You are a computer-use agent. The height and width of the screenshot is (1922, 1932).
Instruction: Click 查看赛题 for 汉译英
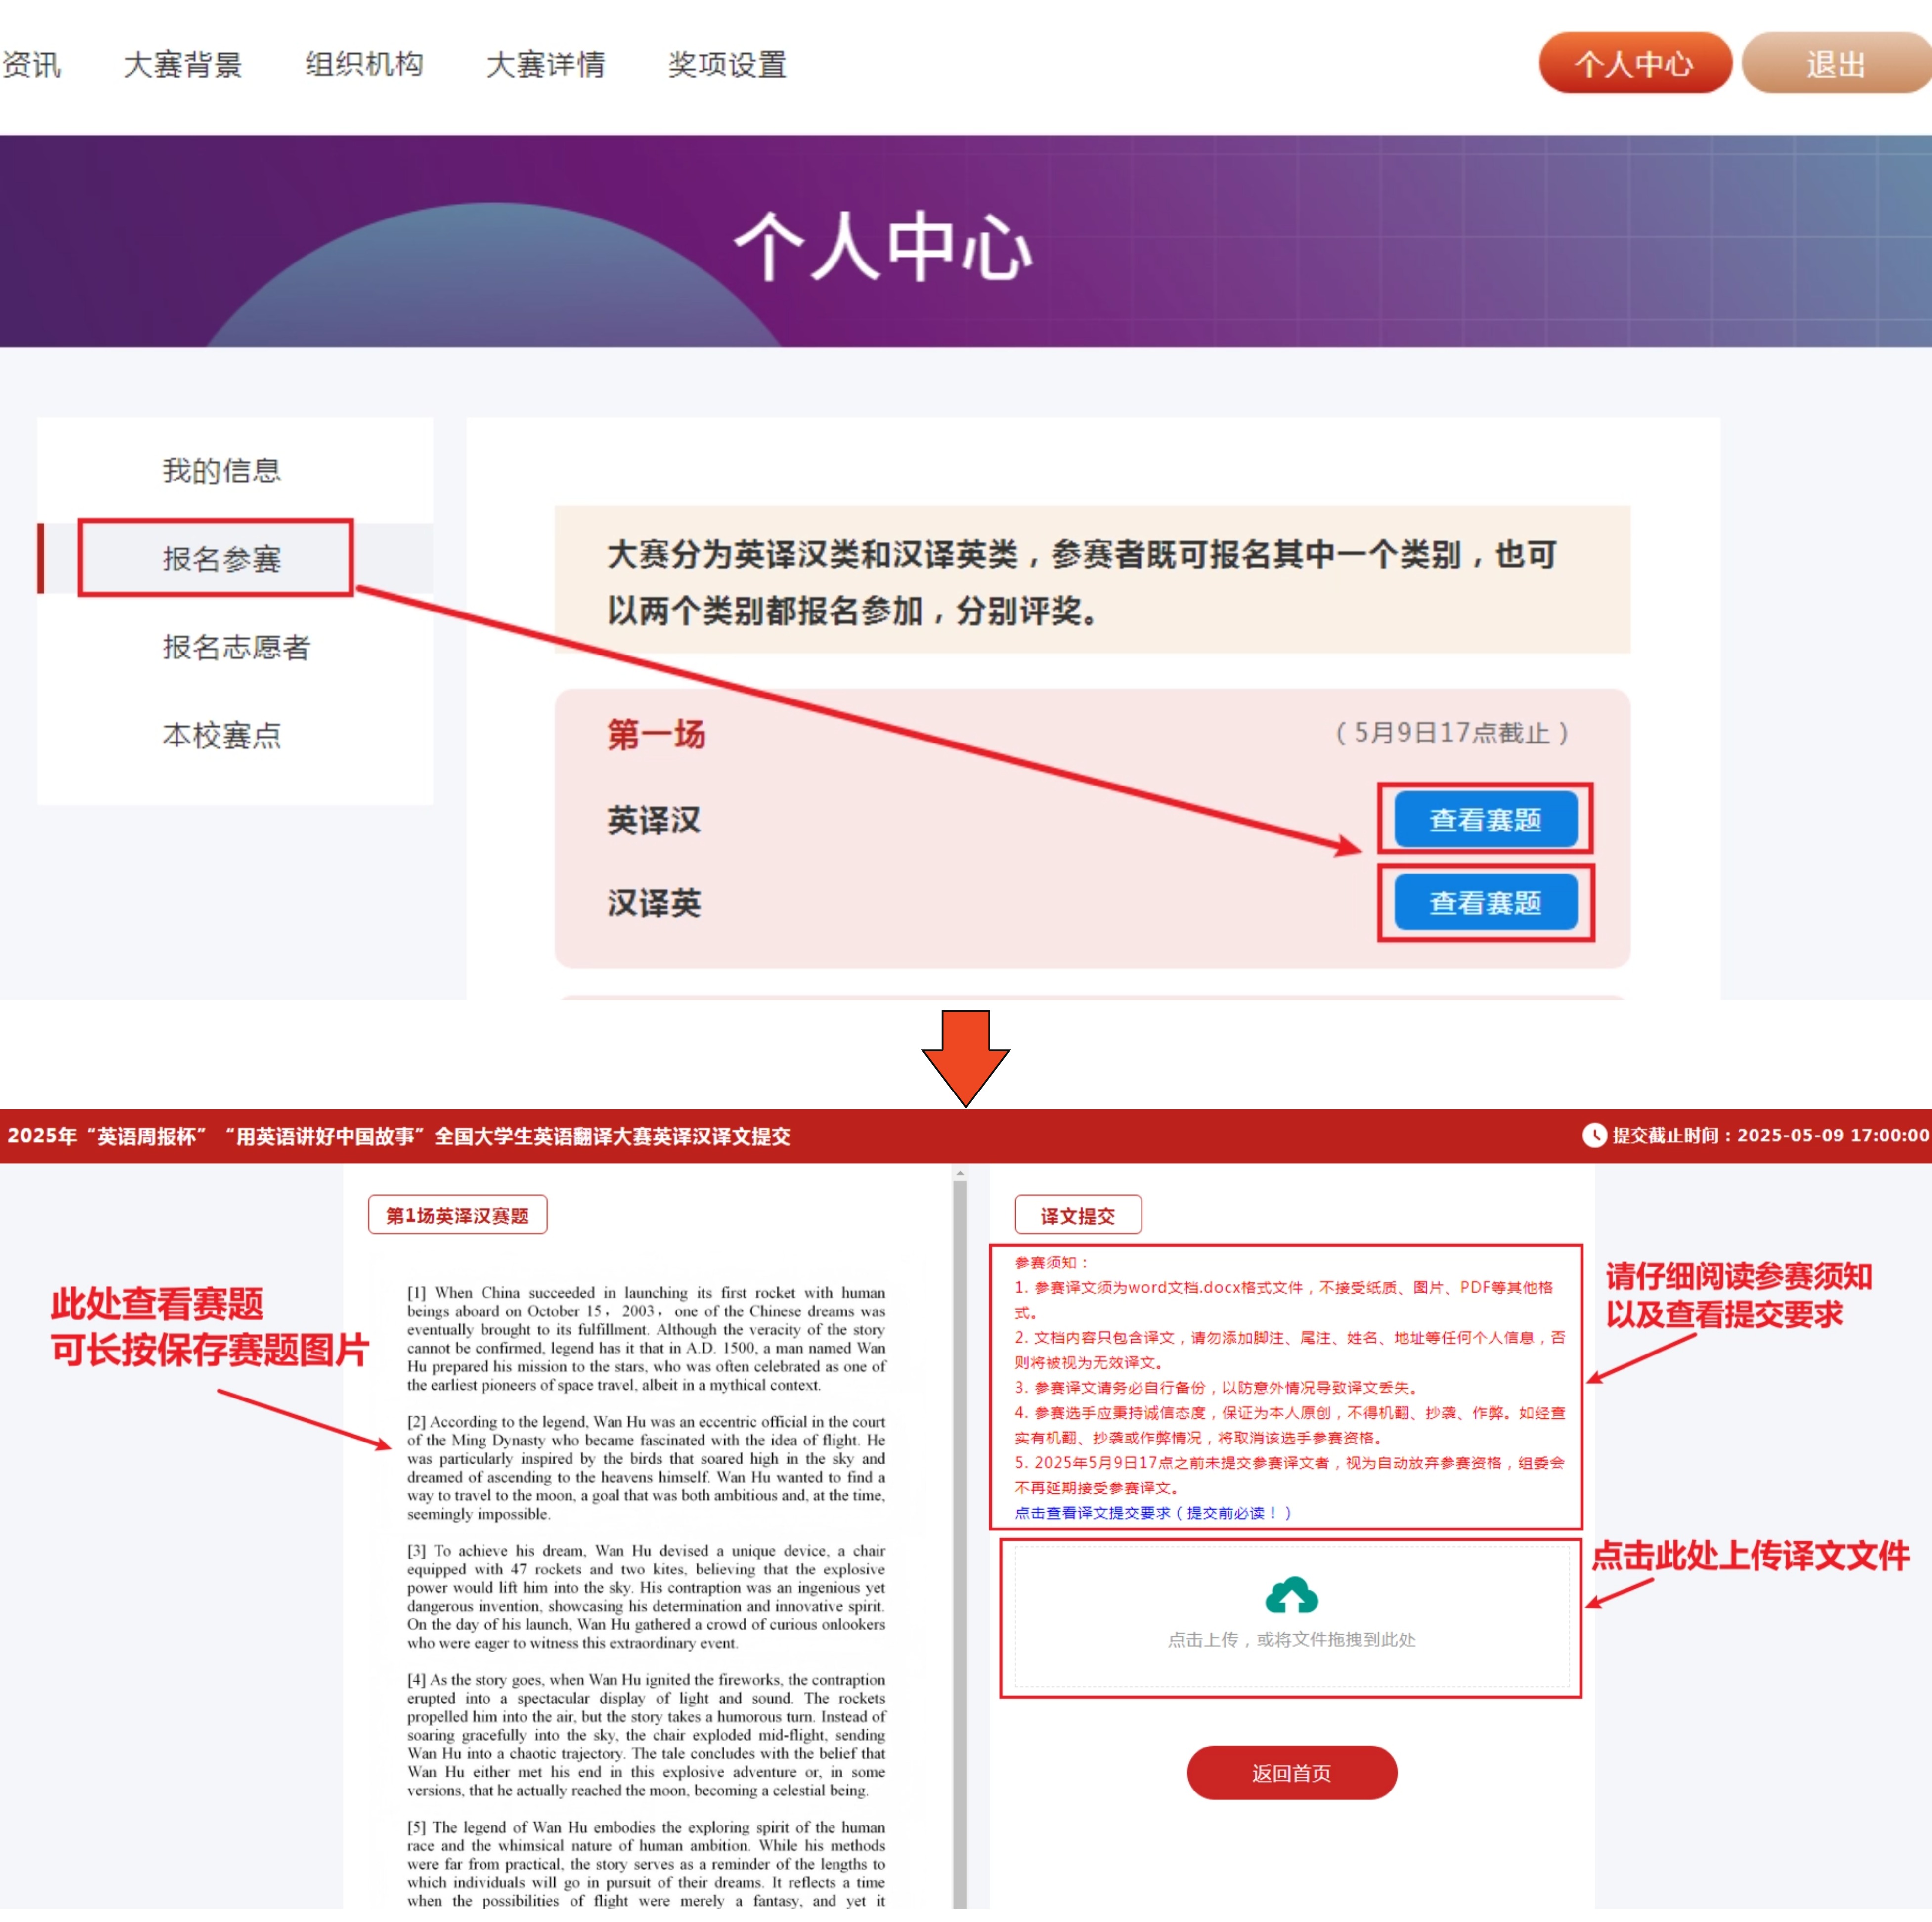tap(1485, 902)
